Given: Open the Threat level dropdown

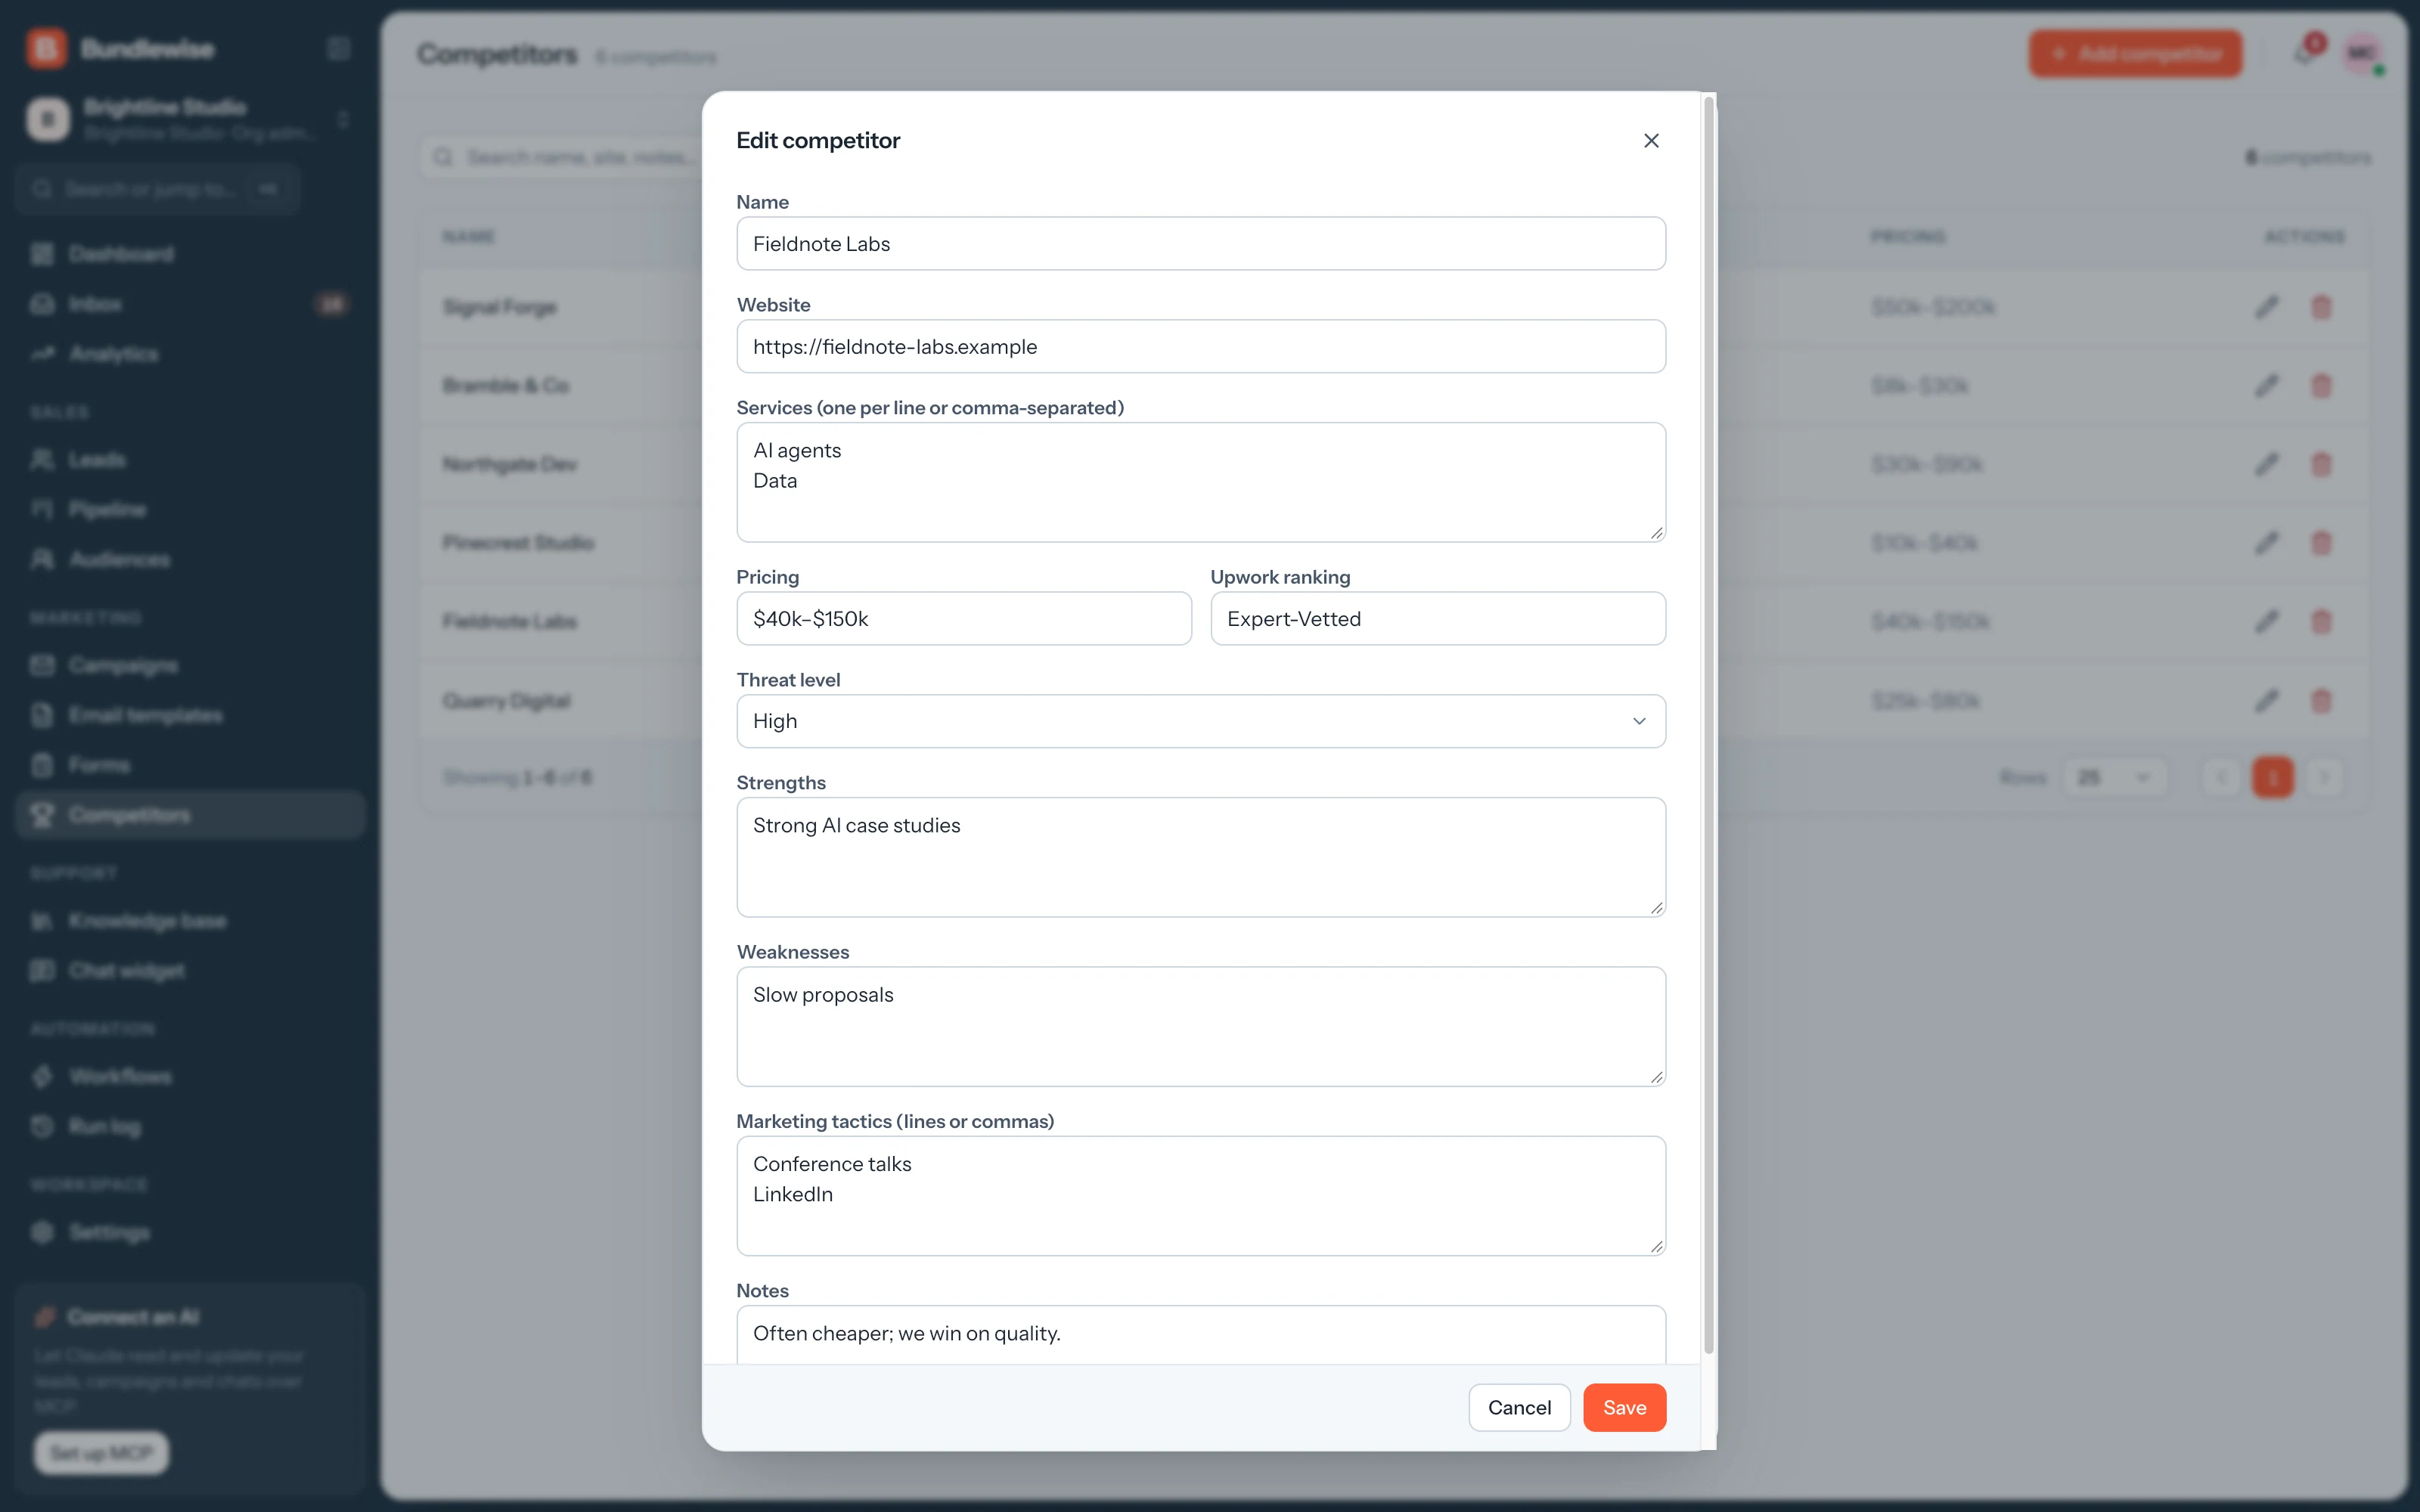Looking at the screenshot, I should (1201, 721).
